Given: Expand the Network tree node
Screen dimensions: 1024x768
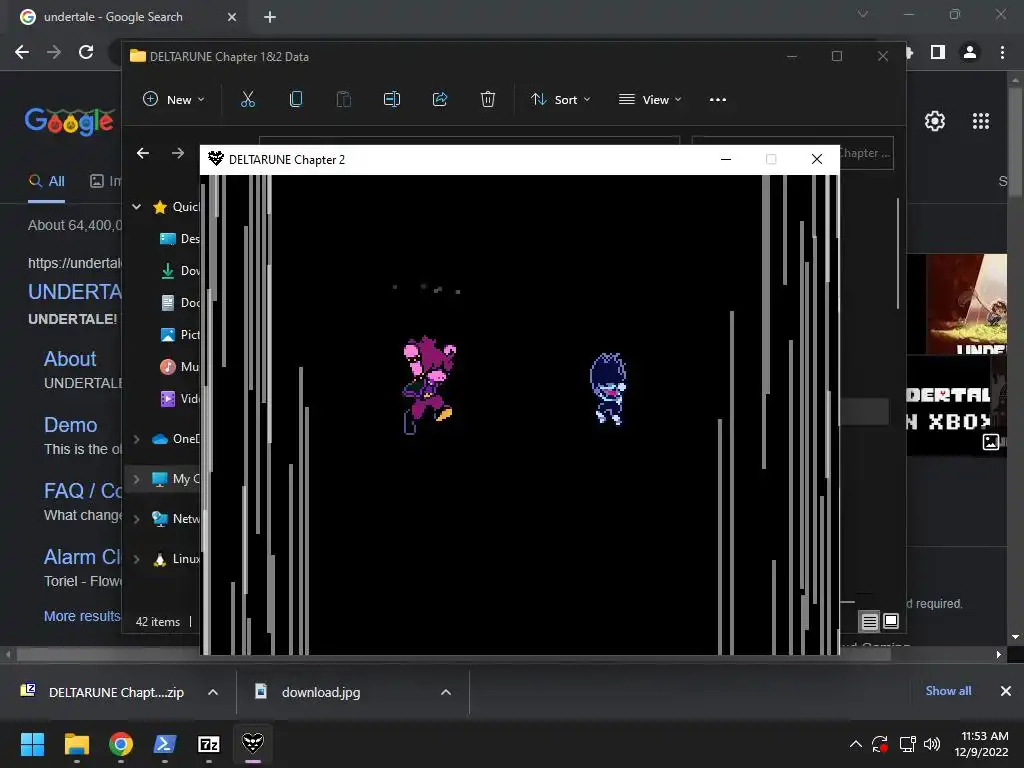Looking at the screenshot, I should [x=136, y=519].
